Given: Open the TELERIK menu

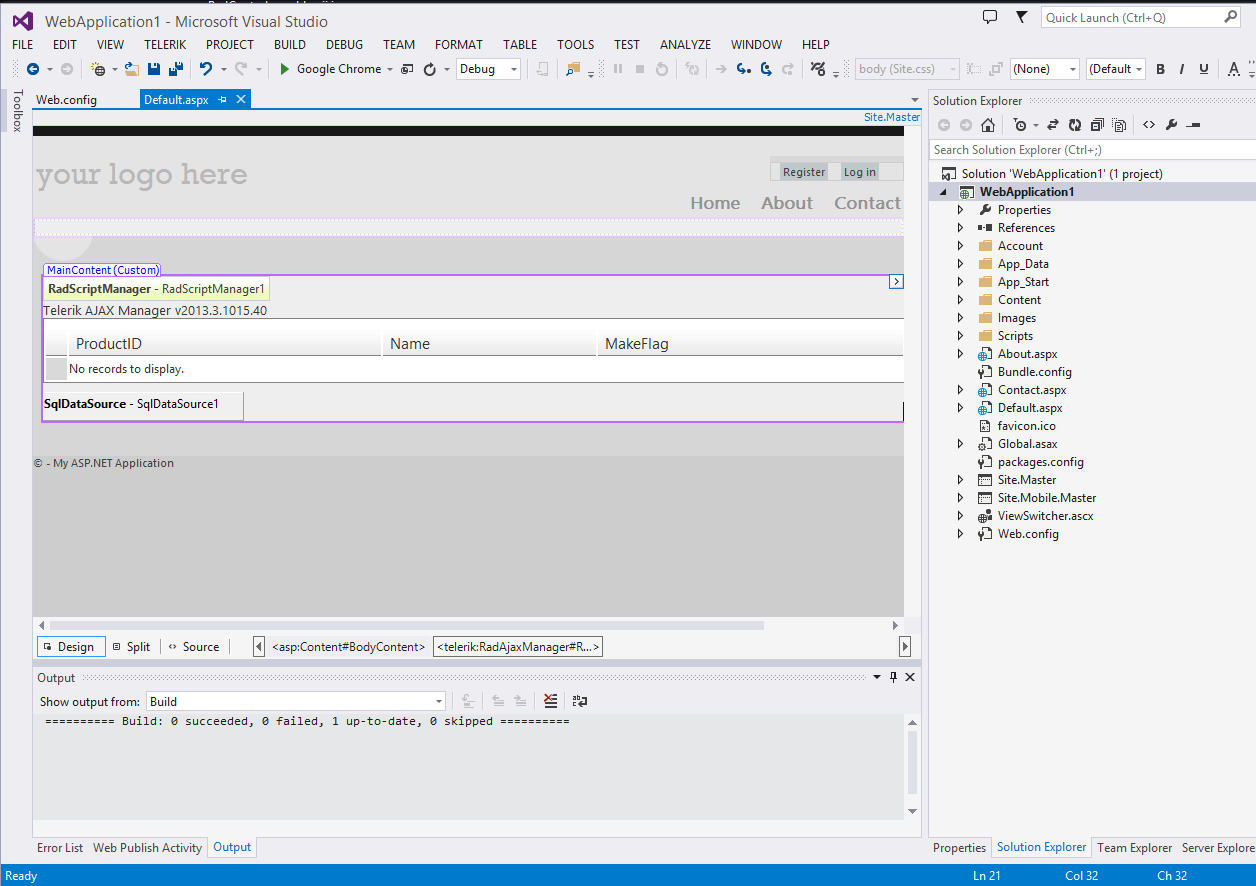Looking at the screenshot, I should pos(165,44).
